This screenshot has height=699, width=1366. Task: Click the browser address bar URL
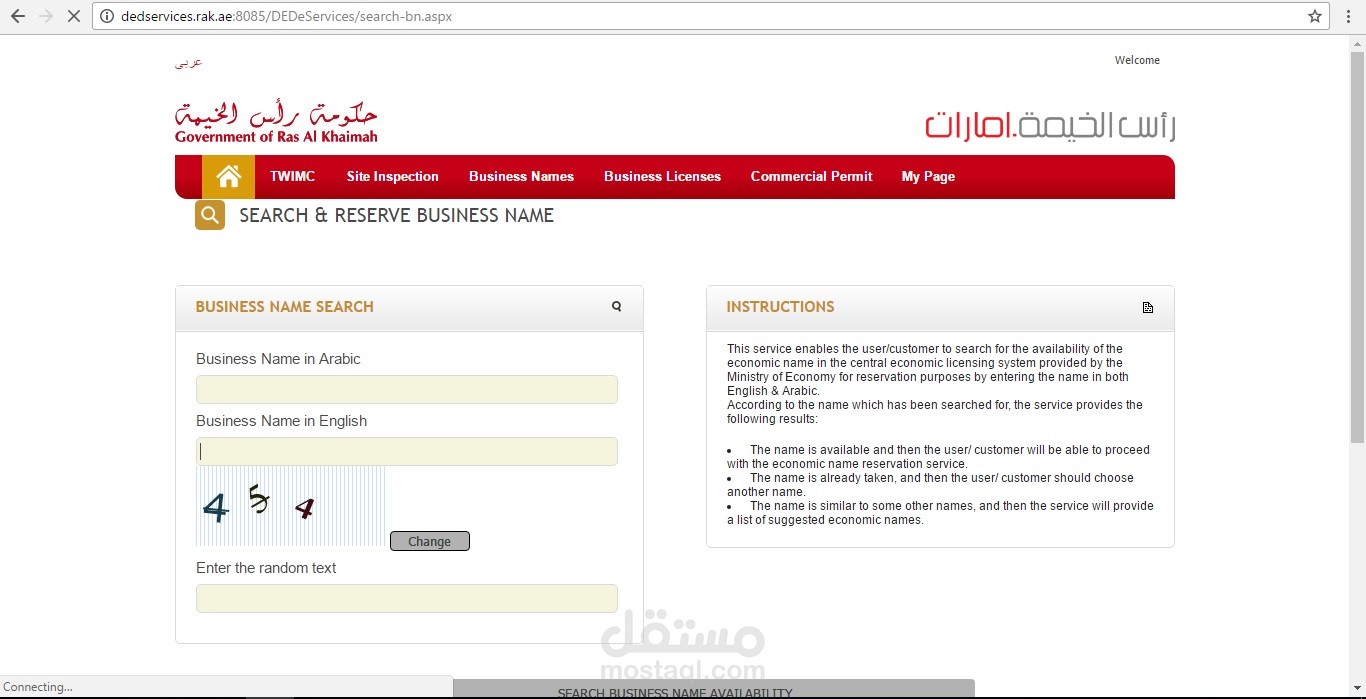[286, 16]
